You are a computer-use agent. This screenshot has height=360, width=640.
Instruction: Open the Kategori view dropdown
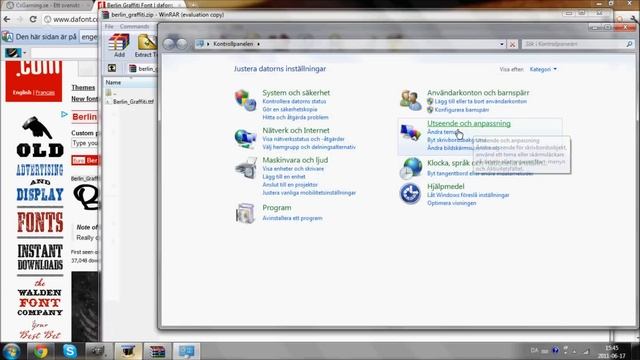pos(543,69)
